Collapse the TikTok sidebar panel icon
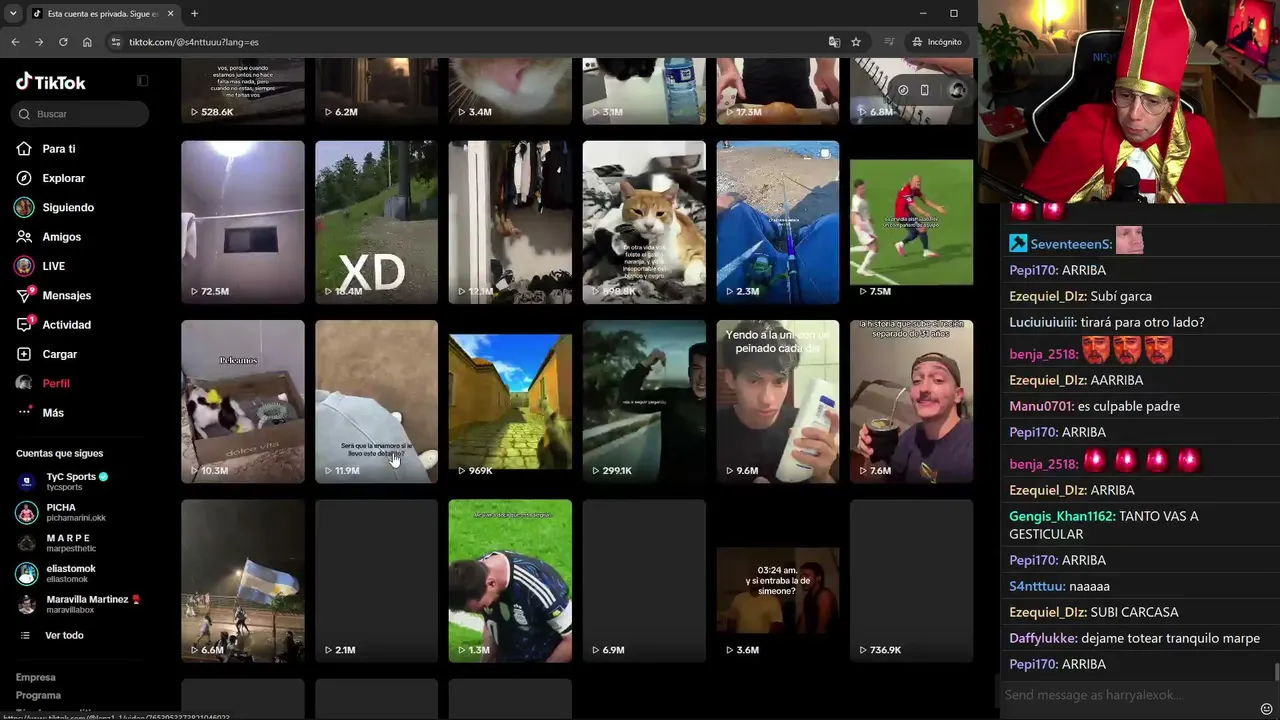Screen dimensions: 1280x720 coord(143,81)
